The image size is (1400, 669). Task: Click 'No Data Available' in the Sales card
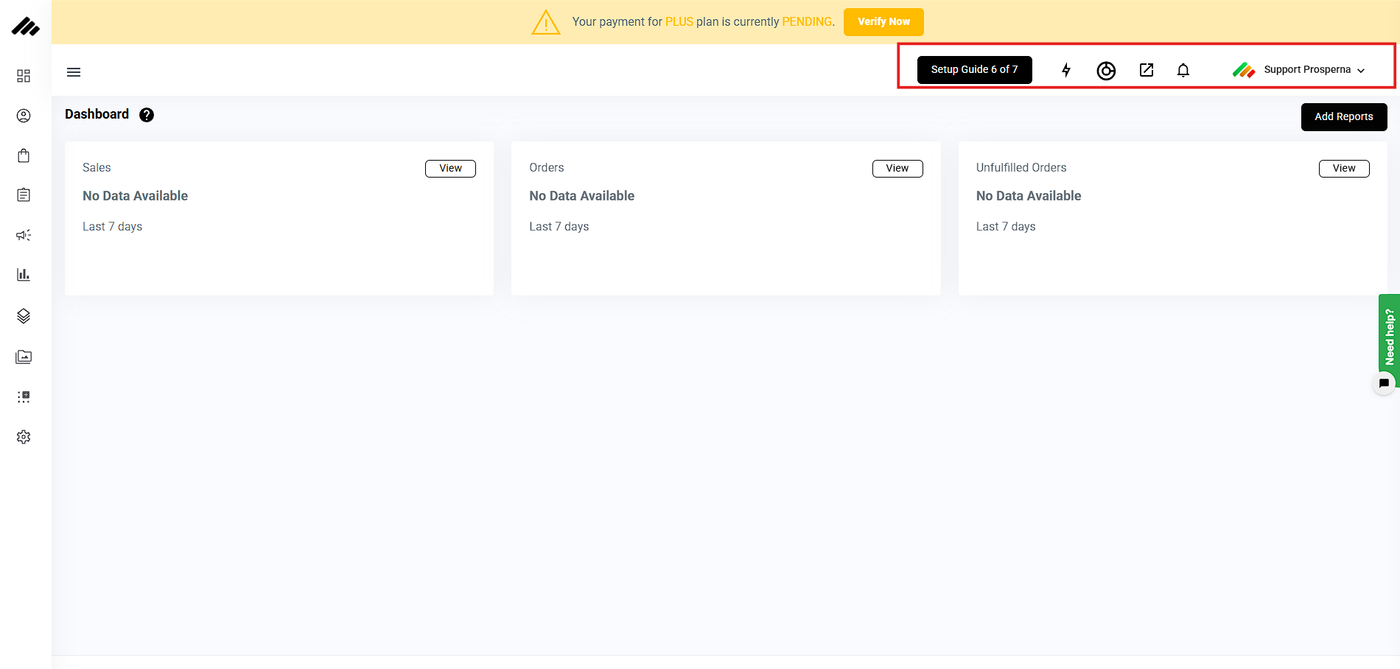(x=135, y=196)
